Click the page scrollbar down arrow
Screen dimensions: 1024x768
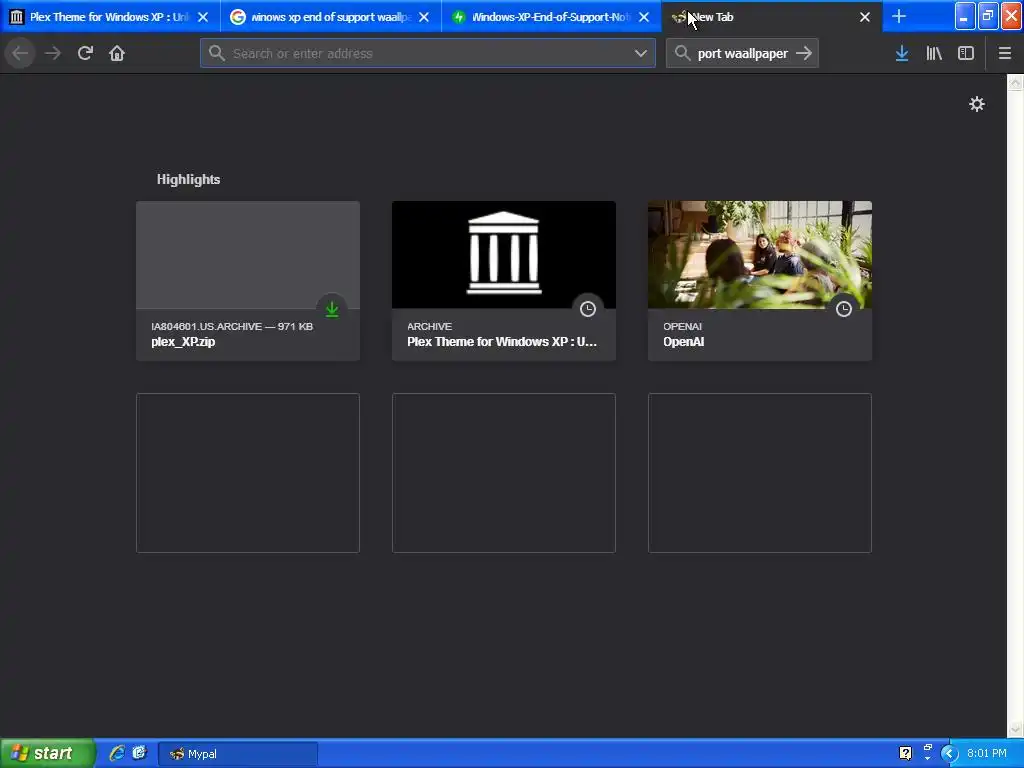coord(1016,729)
